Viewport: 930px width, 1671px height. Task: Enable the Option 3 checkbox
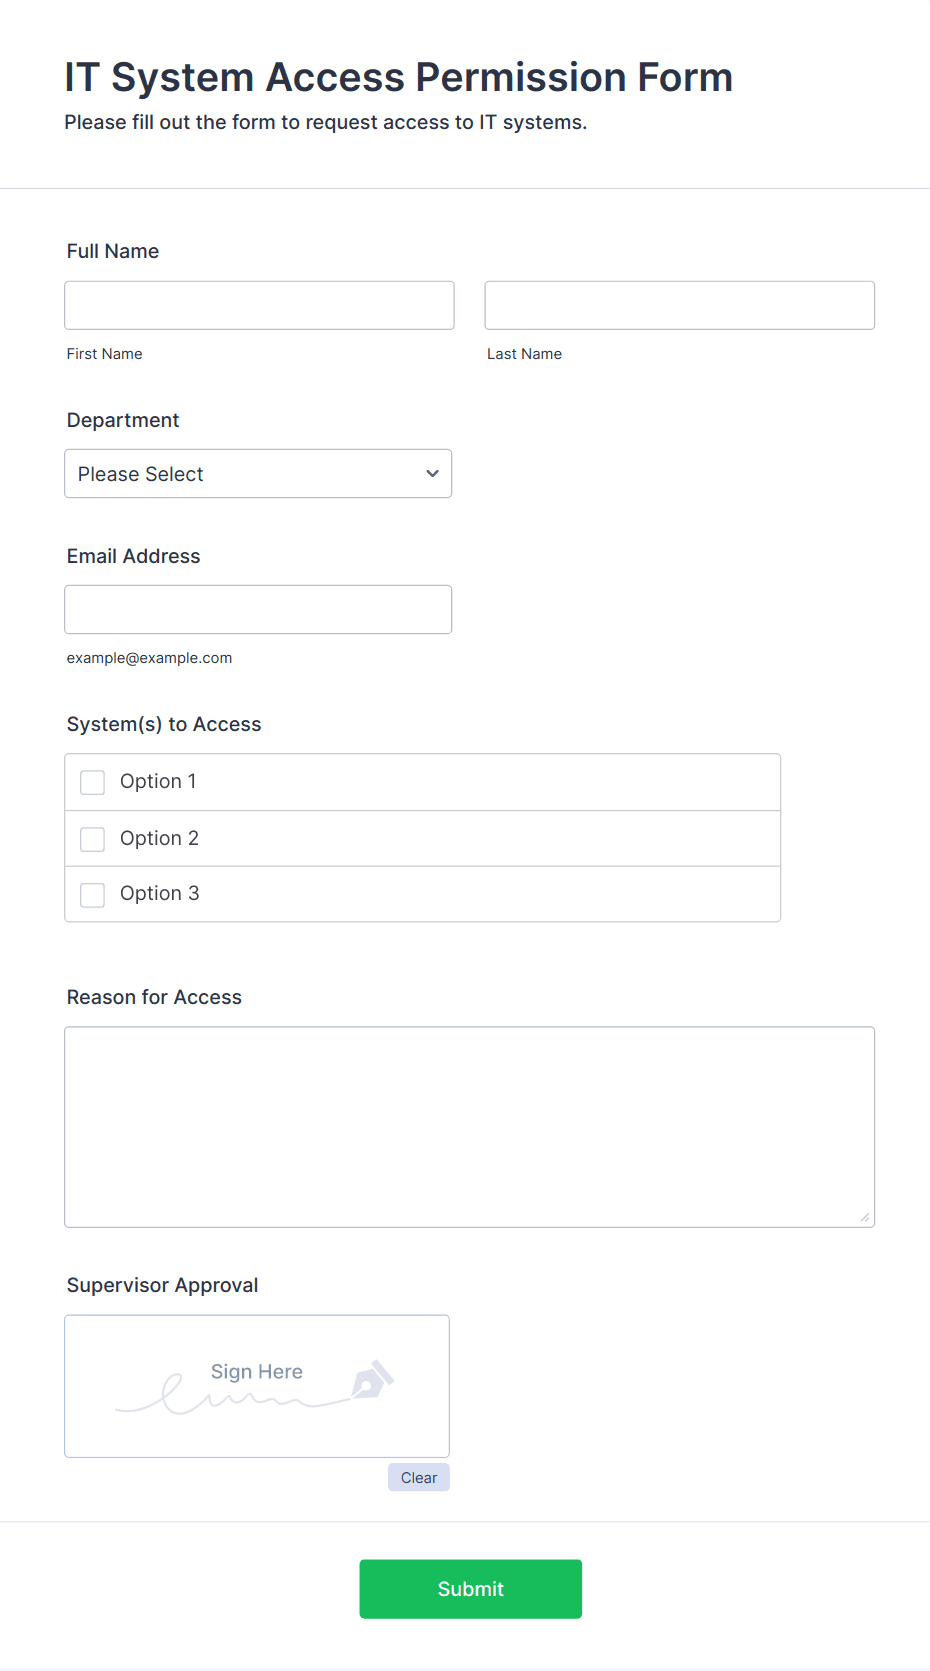click(93, 894)
